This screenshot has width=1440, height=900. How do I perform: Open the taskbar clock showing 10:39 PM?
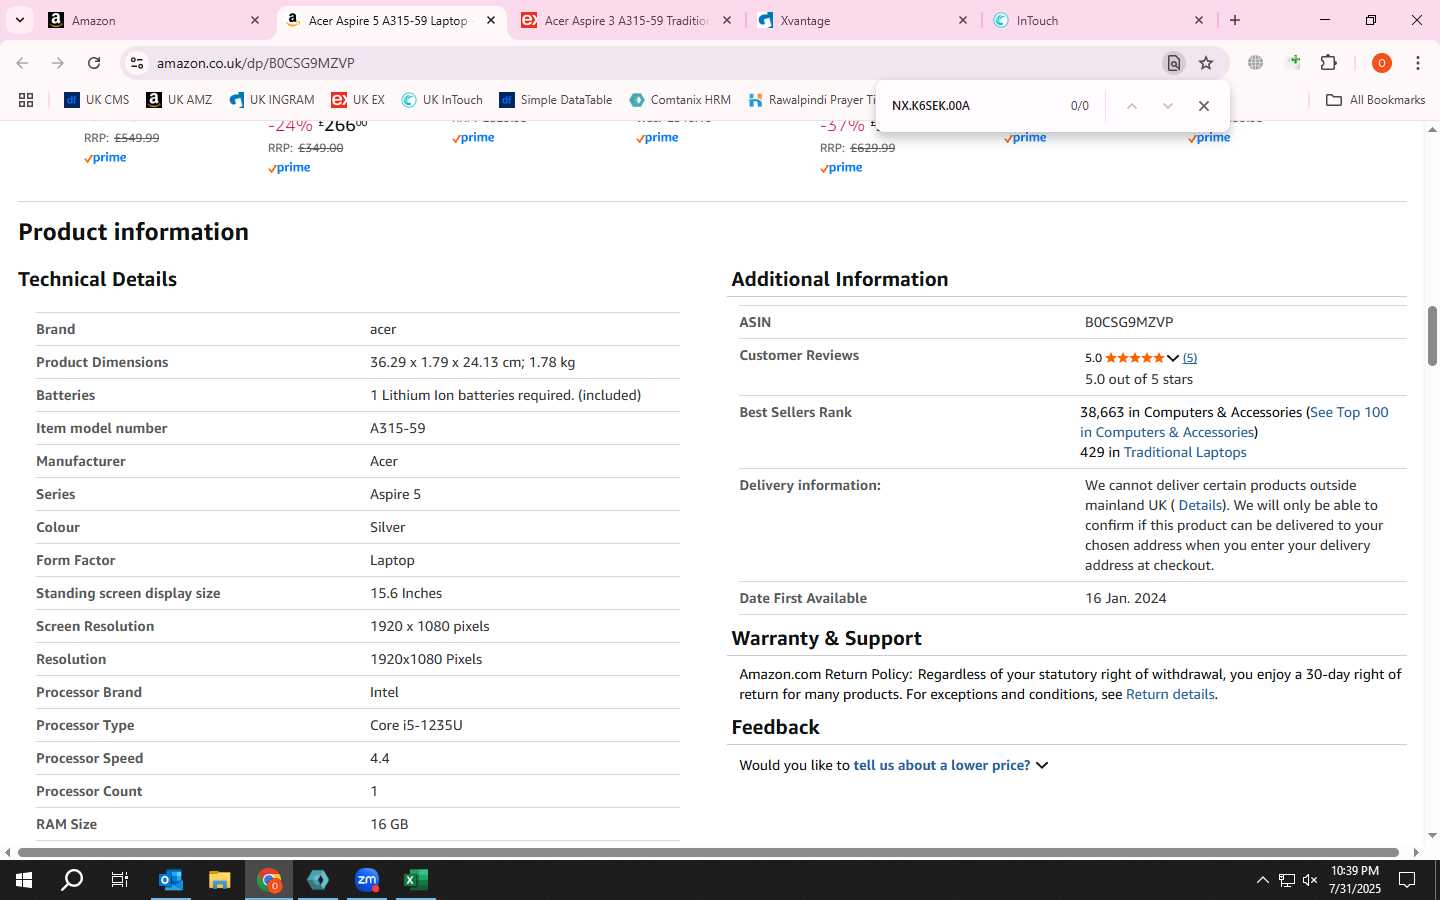click(x=1355, y=880)
